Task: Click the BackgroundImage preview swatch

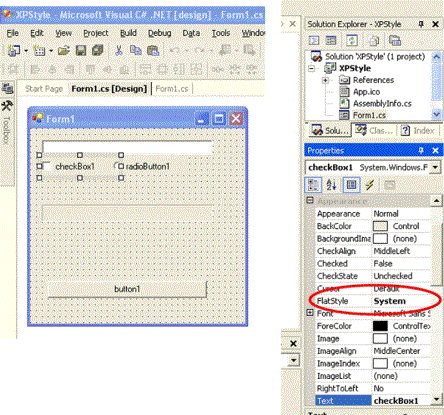Action: point(380,239)
